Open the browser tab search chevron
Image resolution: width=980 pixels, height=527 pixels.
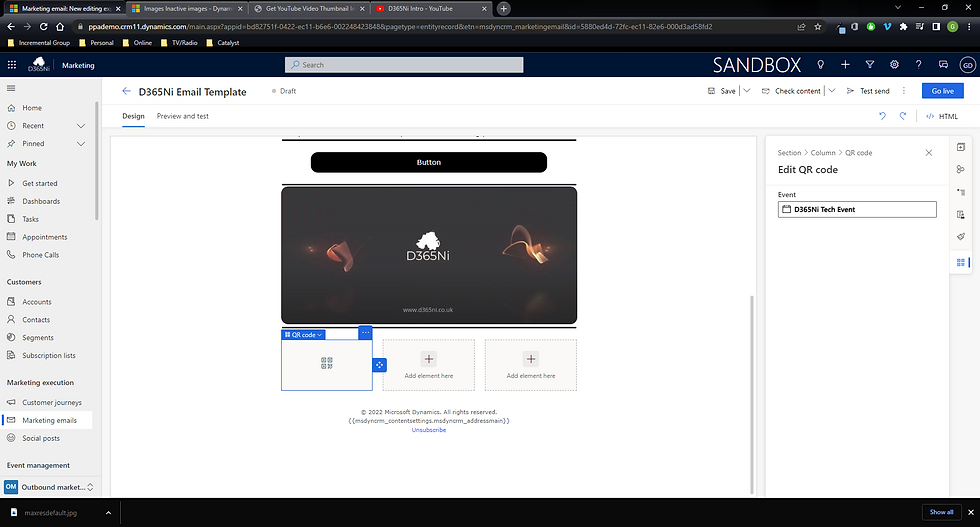pos(898,8)
